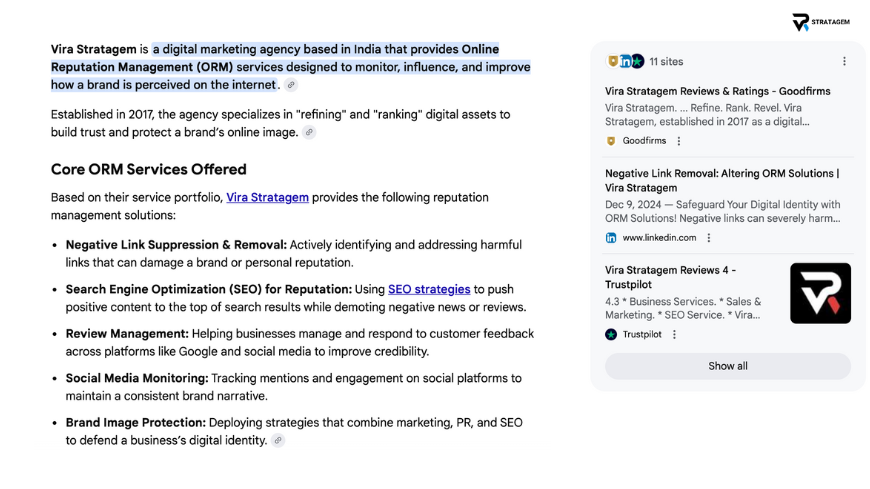Click source link icon after 'digital identity'
This screenshot has height=489, width=870.
tap(278, 440)
